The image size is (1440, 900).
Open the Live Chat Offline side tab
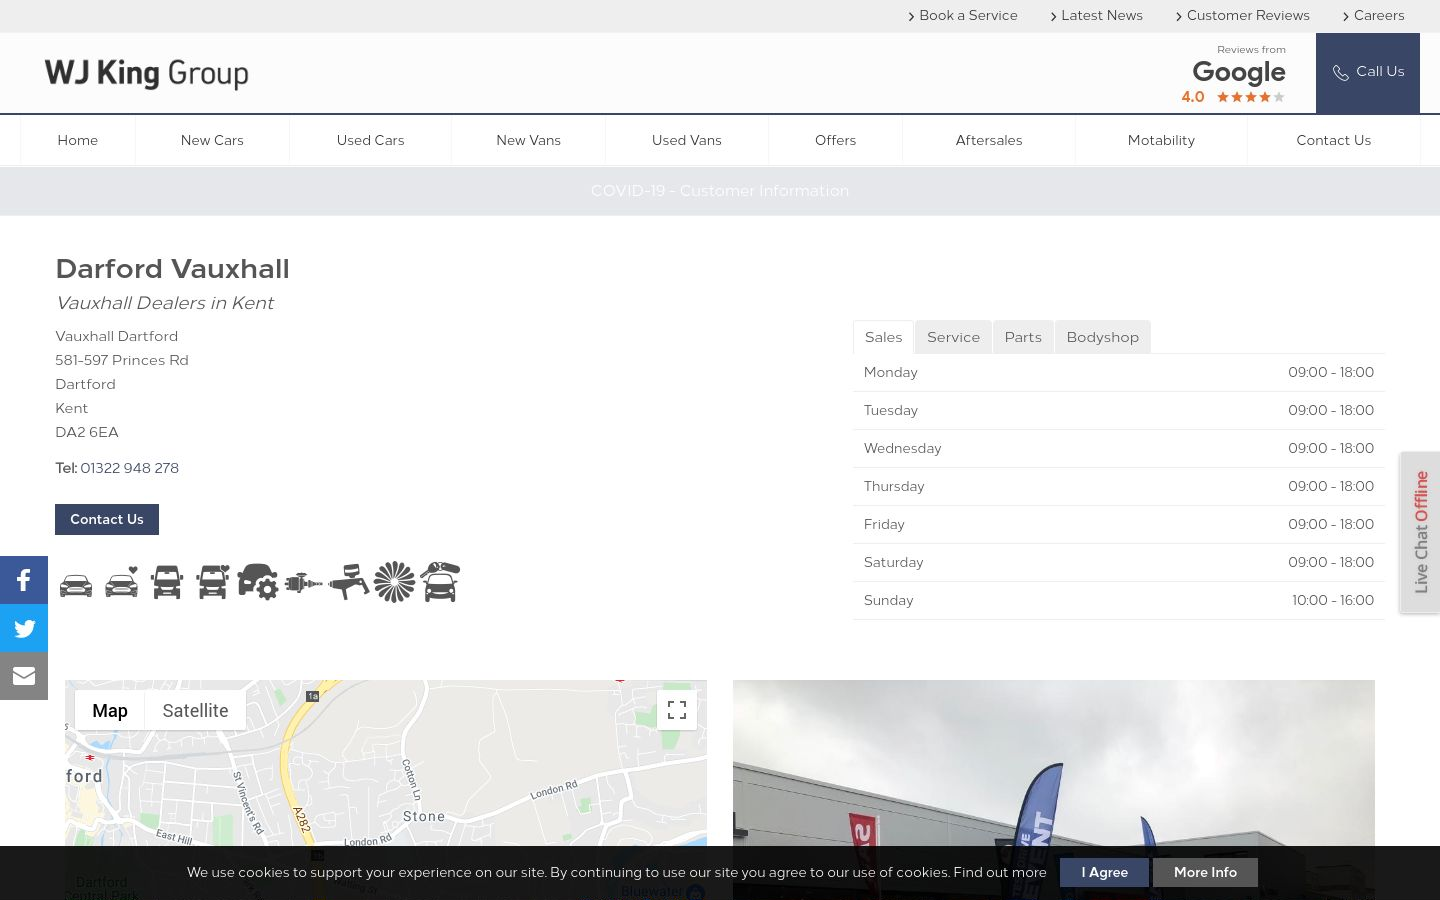coord(1420,532)
